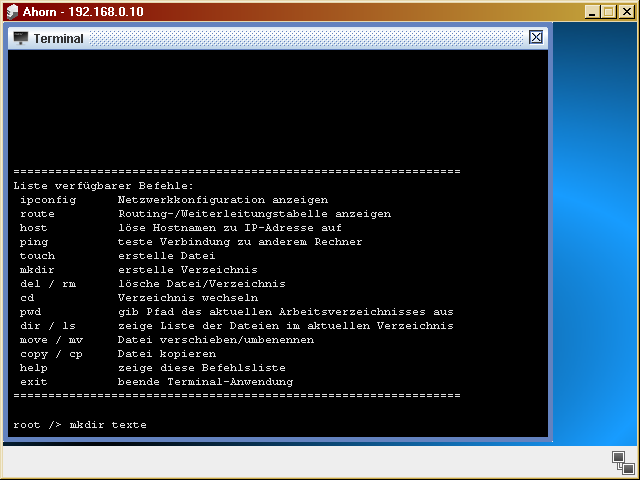Click 'Netzwerkkonfiguration anzeigen' description
Image resolution: width=640 pixels, height=480 pixels.
point(223,200)
